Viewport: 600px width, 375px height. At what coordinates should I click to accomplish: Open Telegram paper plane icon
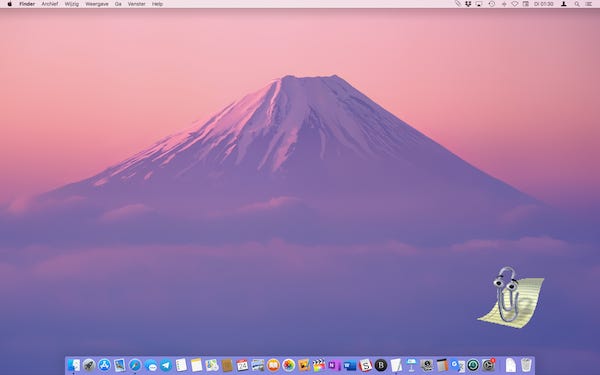click(x=166, y=365)
